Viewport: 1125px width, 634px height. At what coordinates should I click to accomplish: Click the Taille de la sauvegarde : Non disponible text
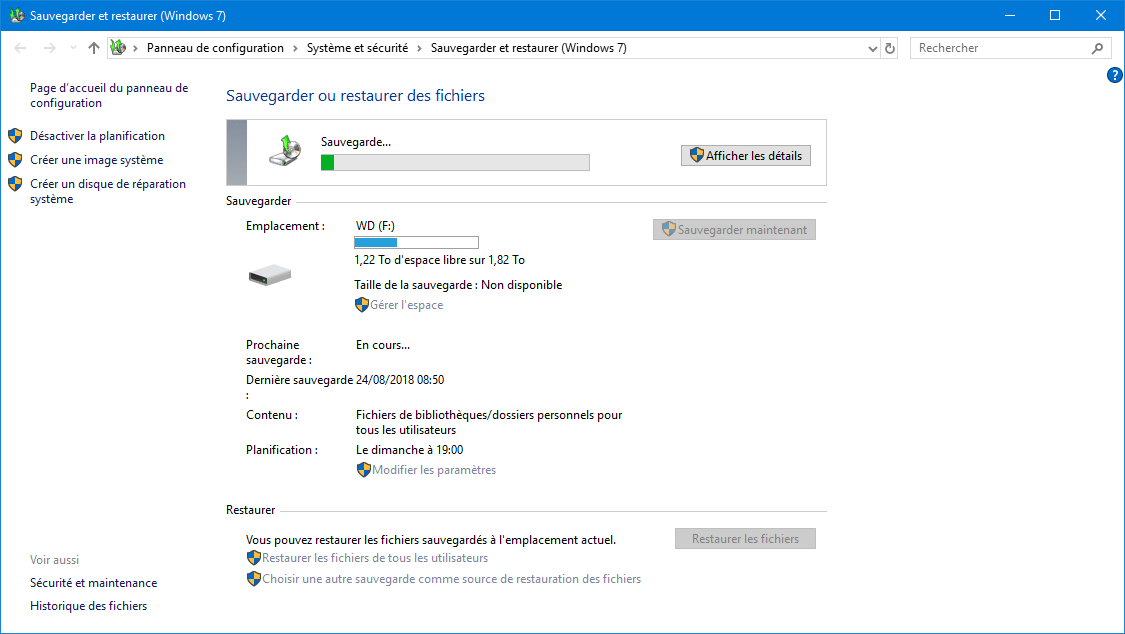(x=458, y=285)
